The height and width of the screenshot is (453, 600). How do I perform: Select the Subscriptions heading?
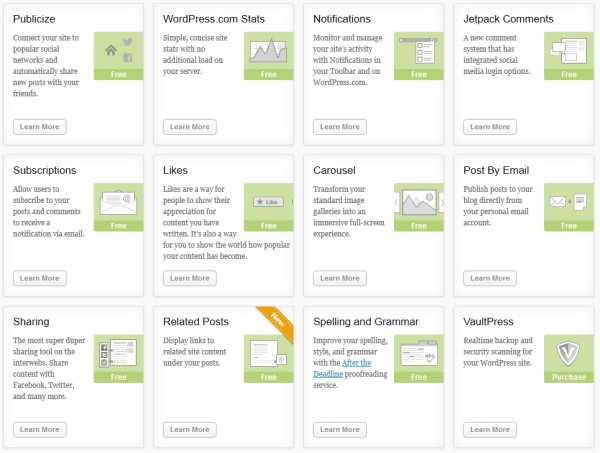click(44, 170)
